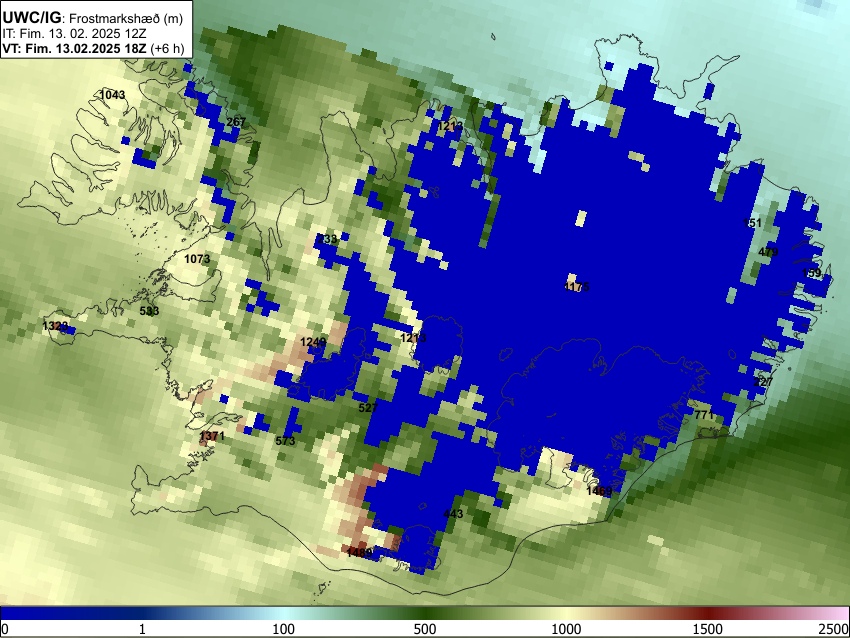Click the '100' tick label on the legend
This screenshot has height=638, width=850.
(284, 629)
